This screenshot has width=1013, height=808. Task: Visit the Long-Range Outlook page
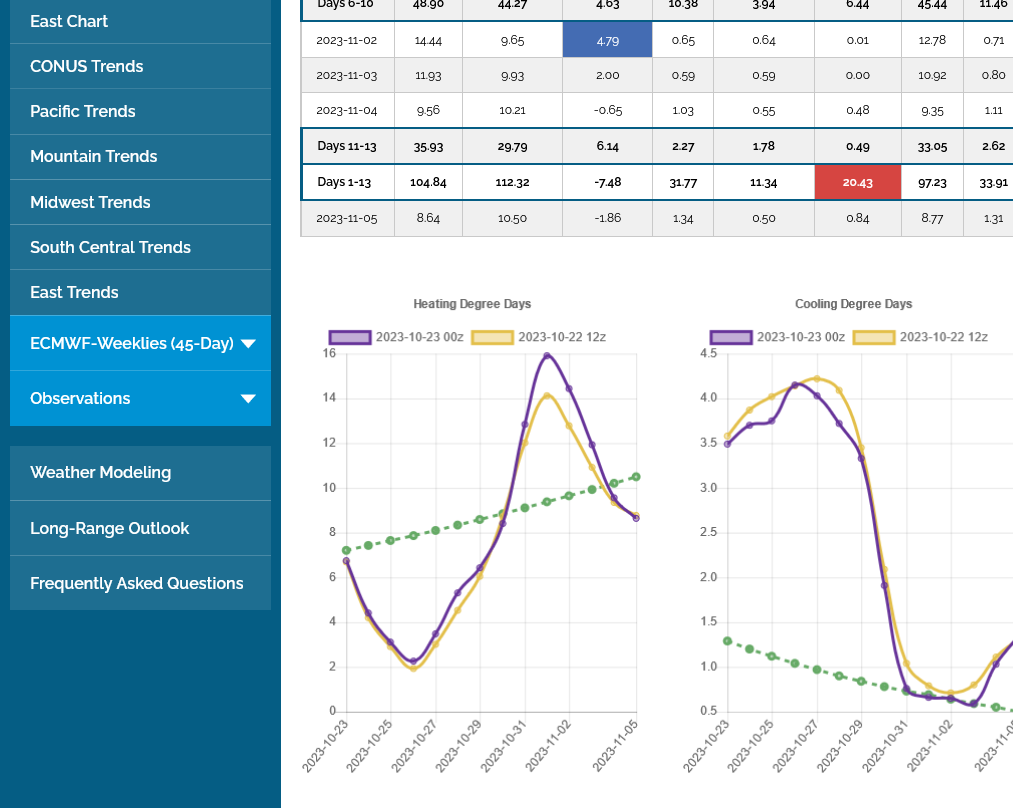click(109, 528)
